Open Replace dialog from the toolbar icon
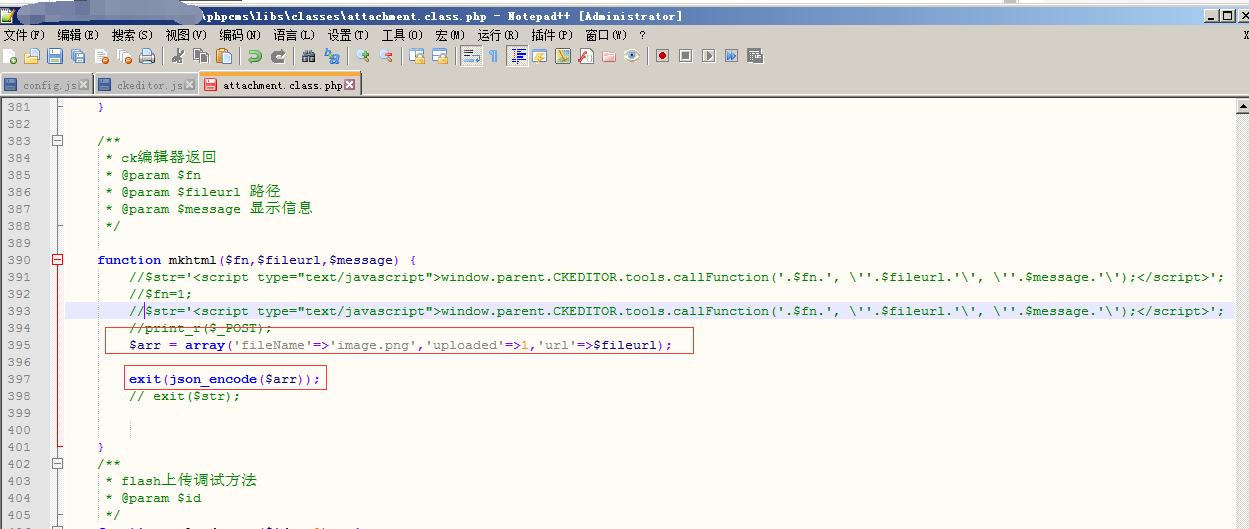This screenshot has width=1249, height=529. point(332,56)
